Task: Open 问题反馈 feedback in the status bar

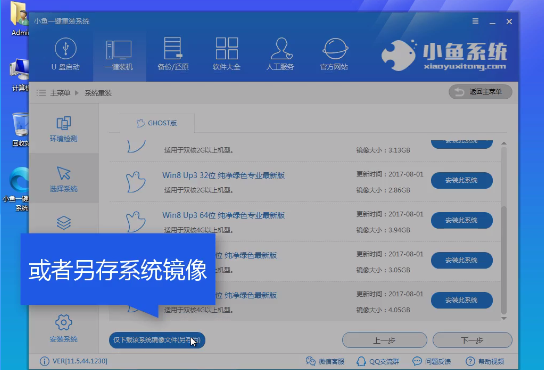Action: click(432, 361)
